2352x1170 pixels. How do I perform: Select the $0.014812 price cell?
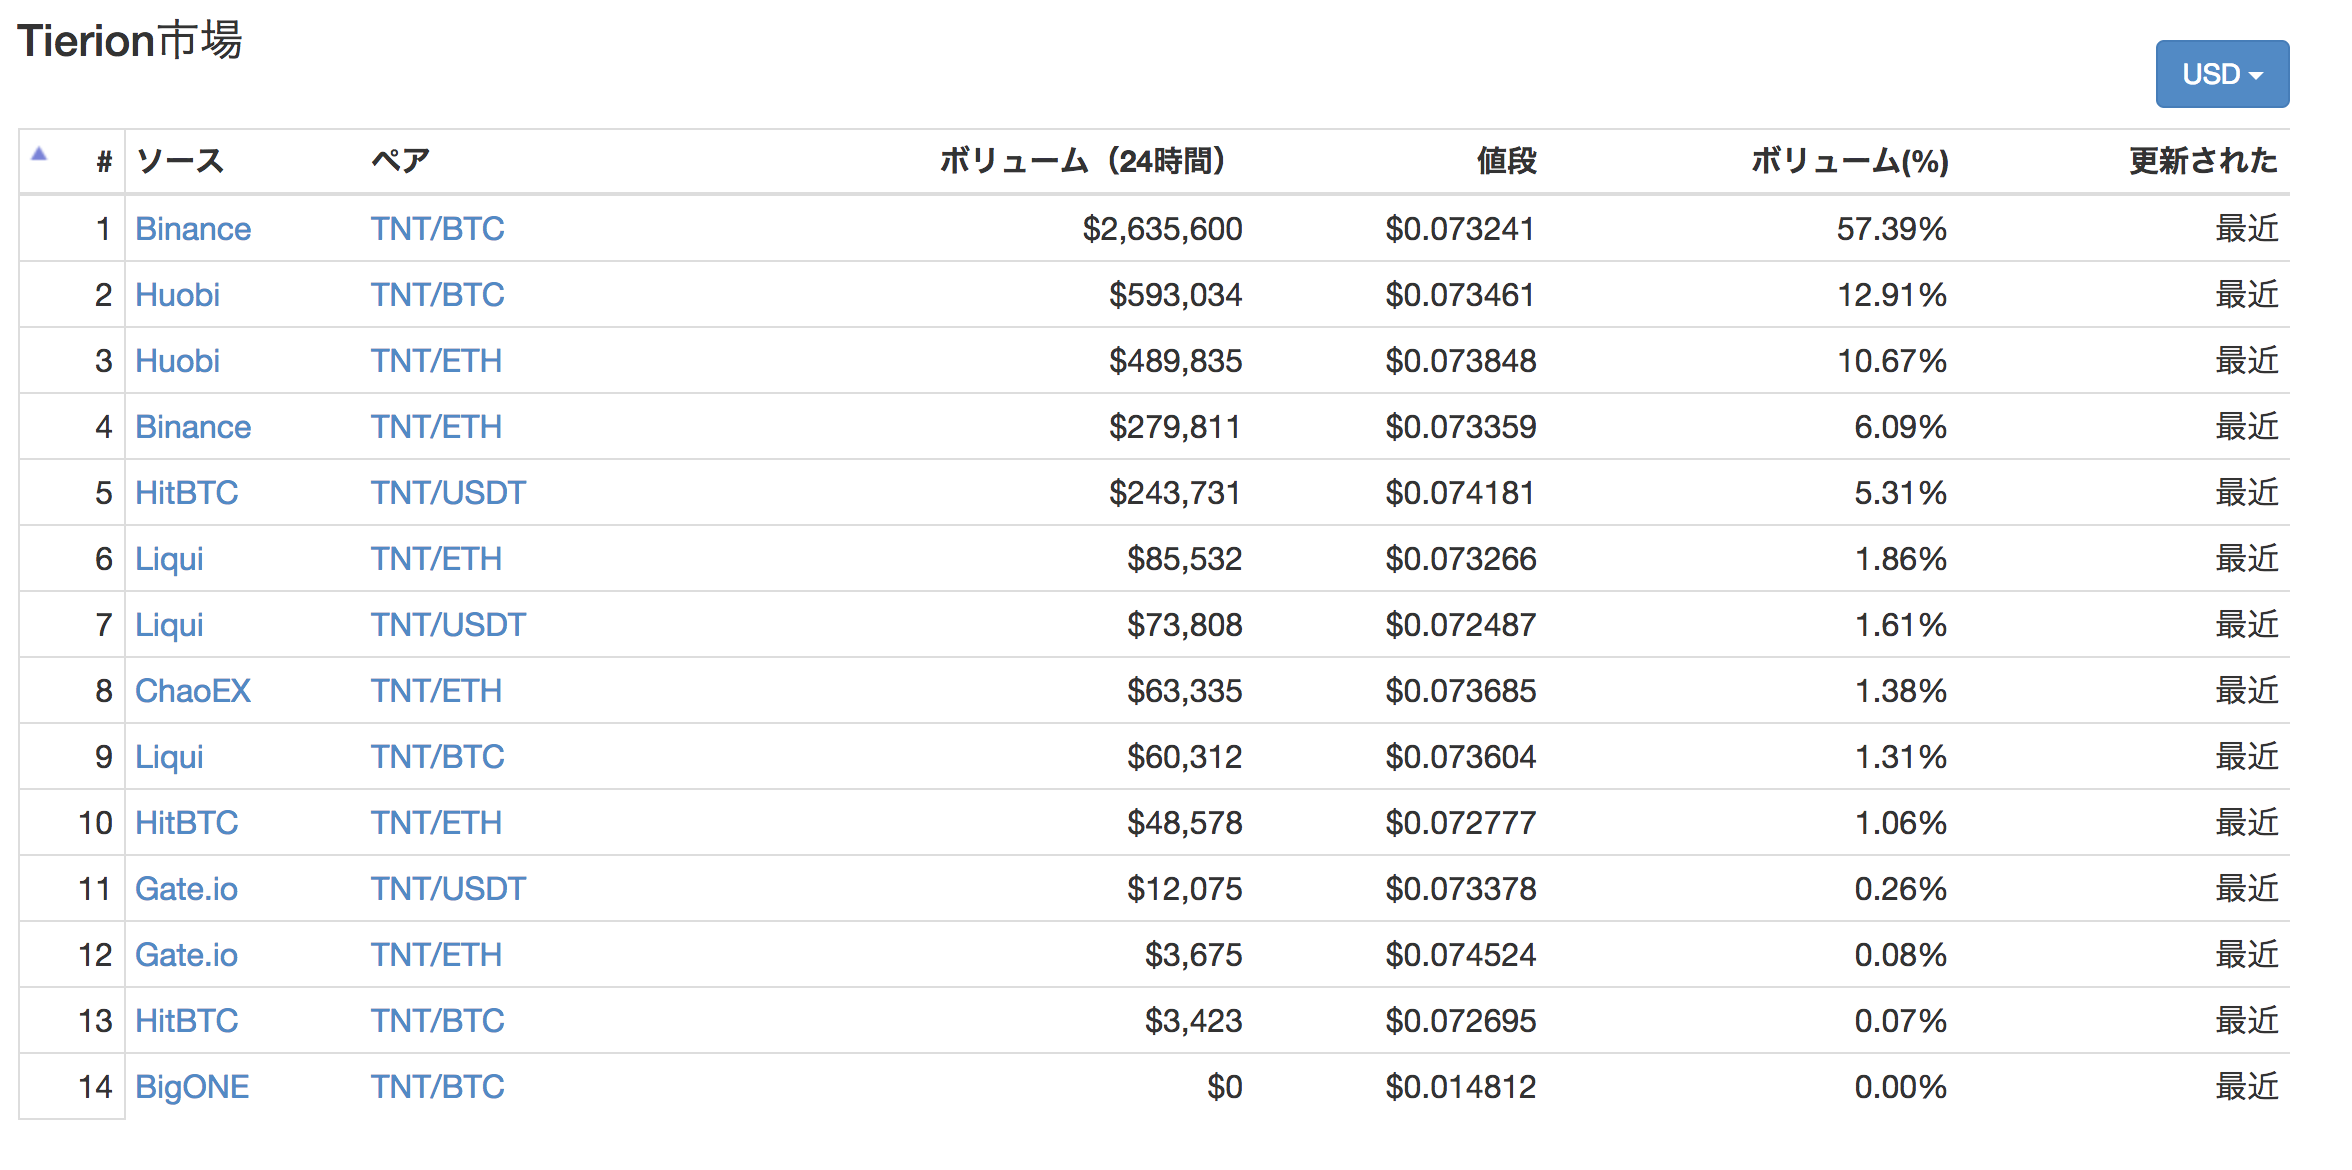coord(1460,1087)
